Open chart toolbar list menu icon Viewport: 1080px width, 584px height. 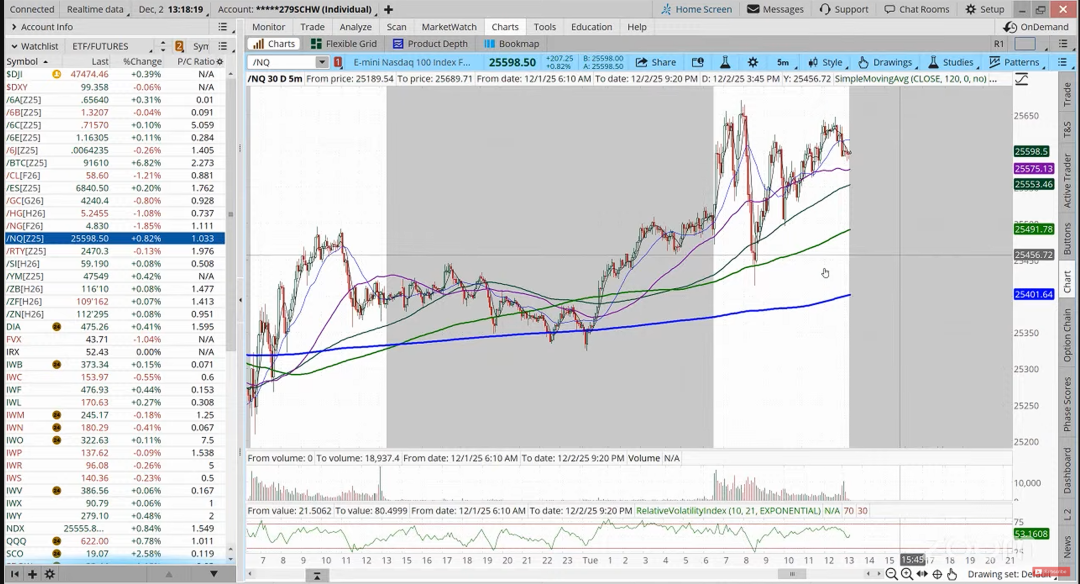(x=1062, y=62)
